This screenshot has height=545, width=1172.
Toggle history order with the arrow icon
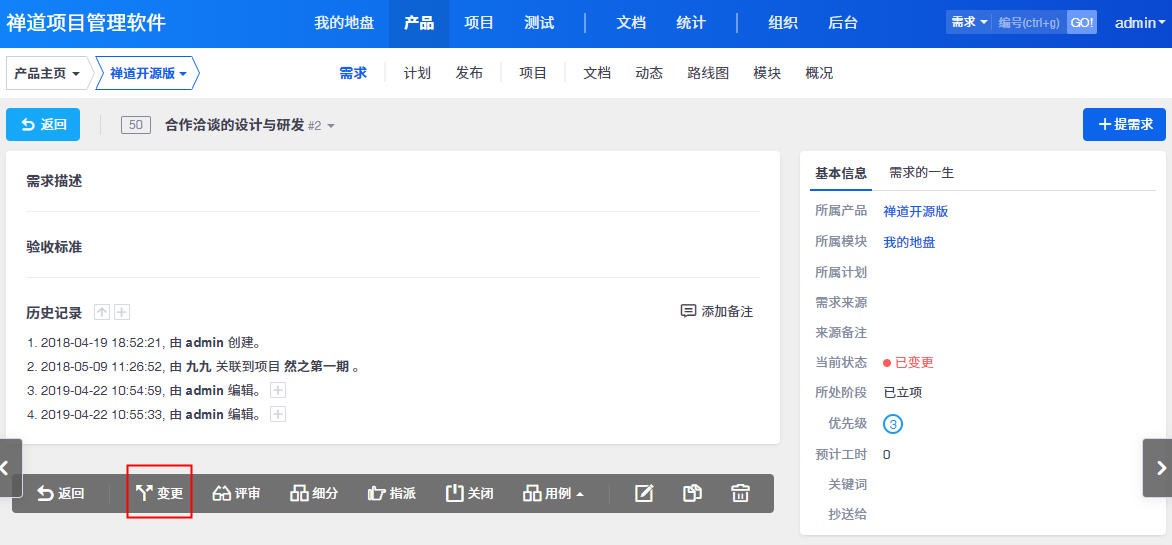(x=102, y=312)
